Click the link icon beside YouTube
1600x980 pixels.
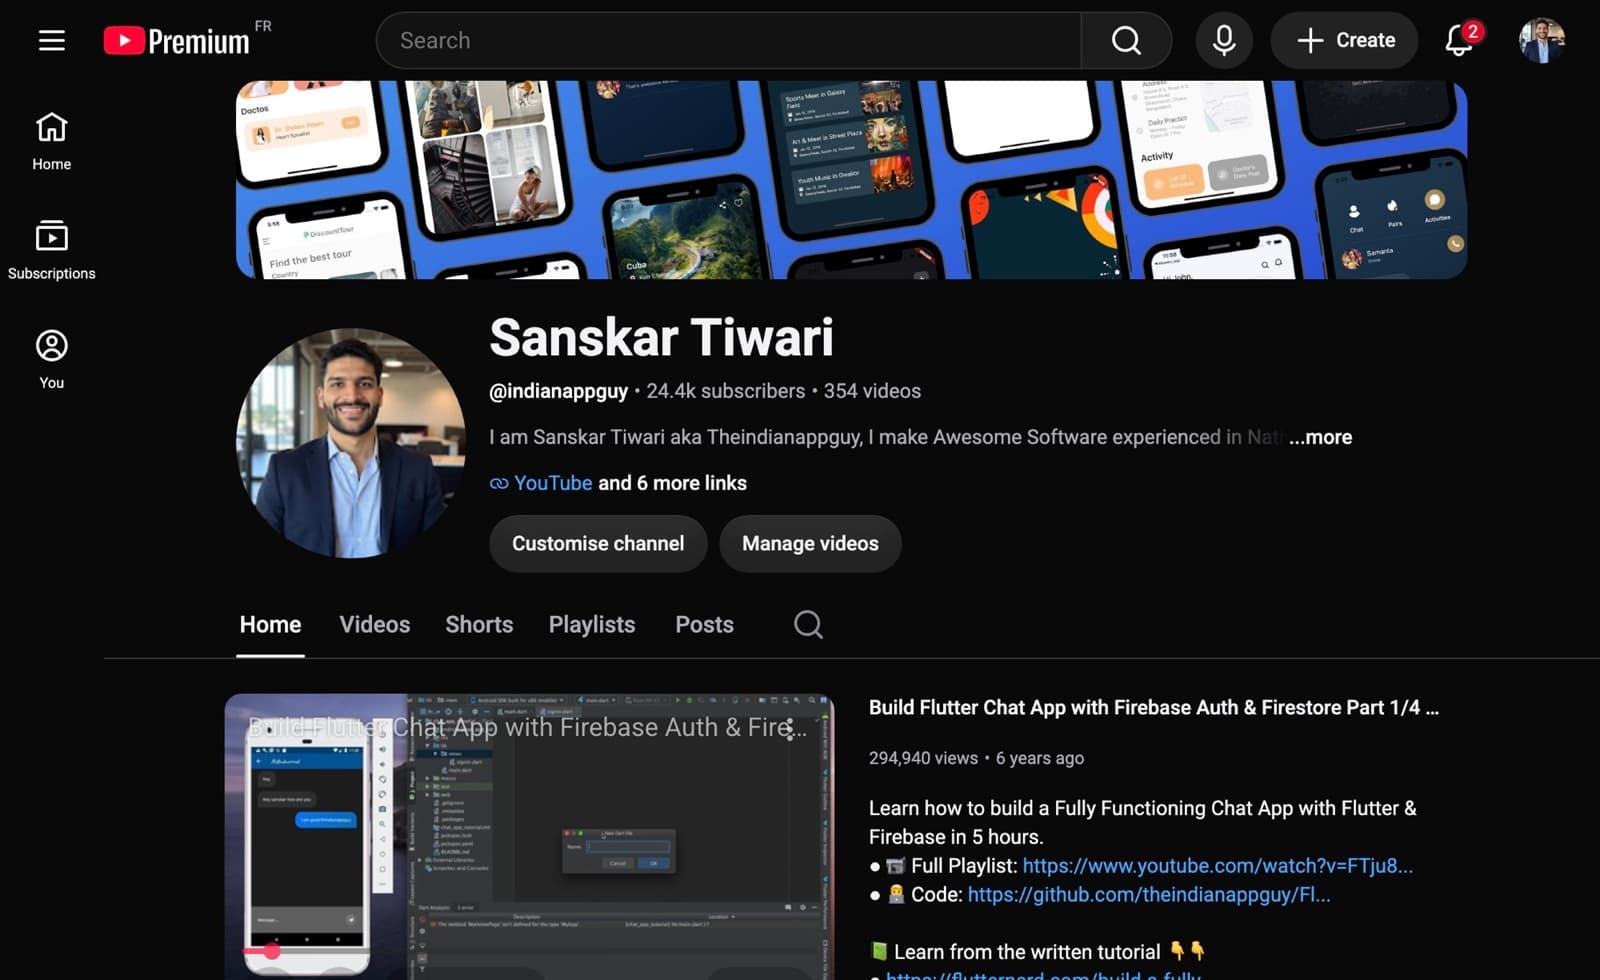499,483
